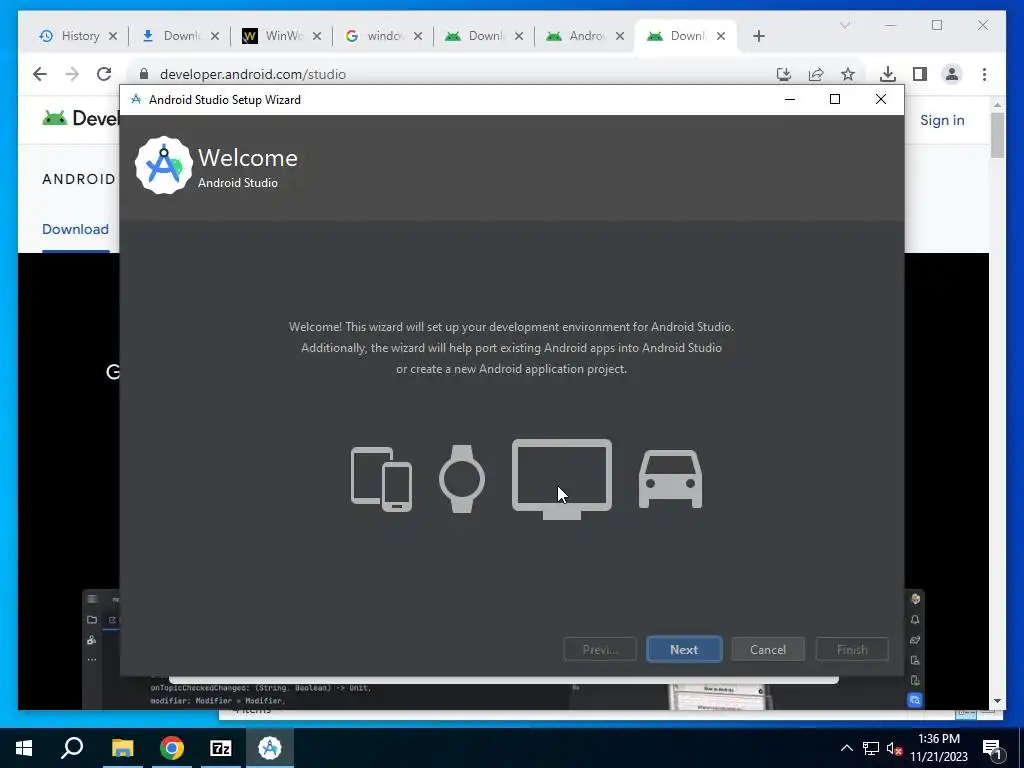Screen dimensions: 1024x768
Task: Open 7-Zip from the taskbar
Action: 221,748
